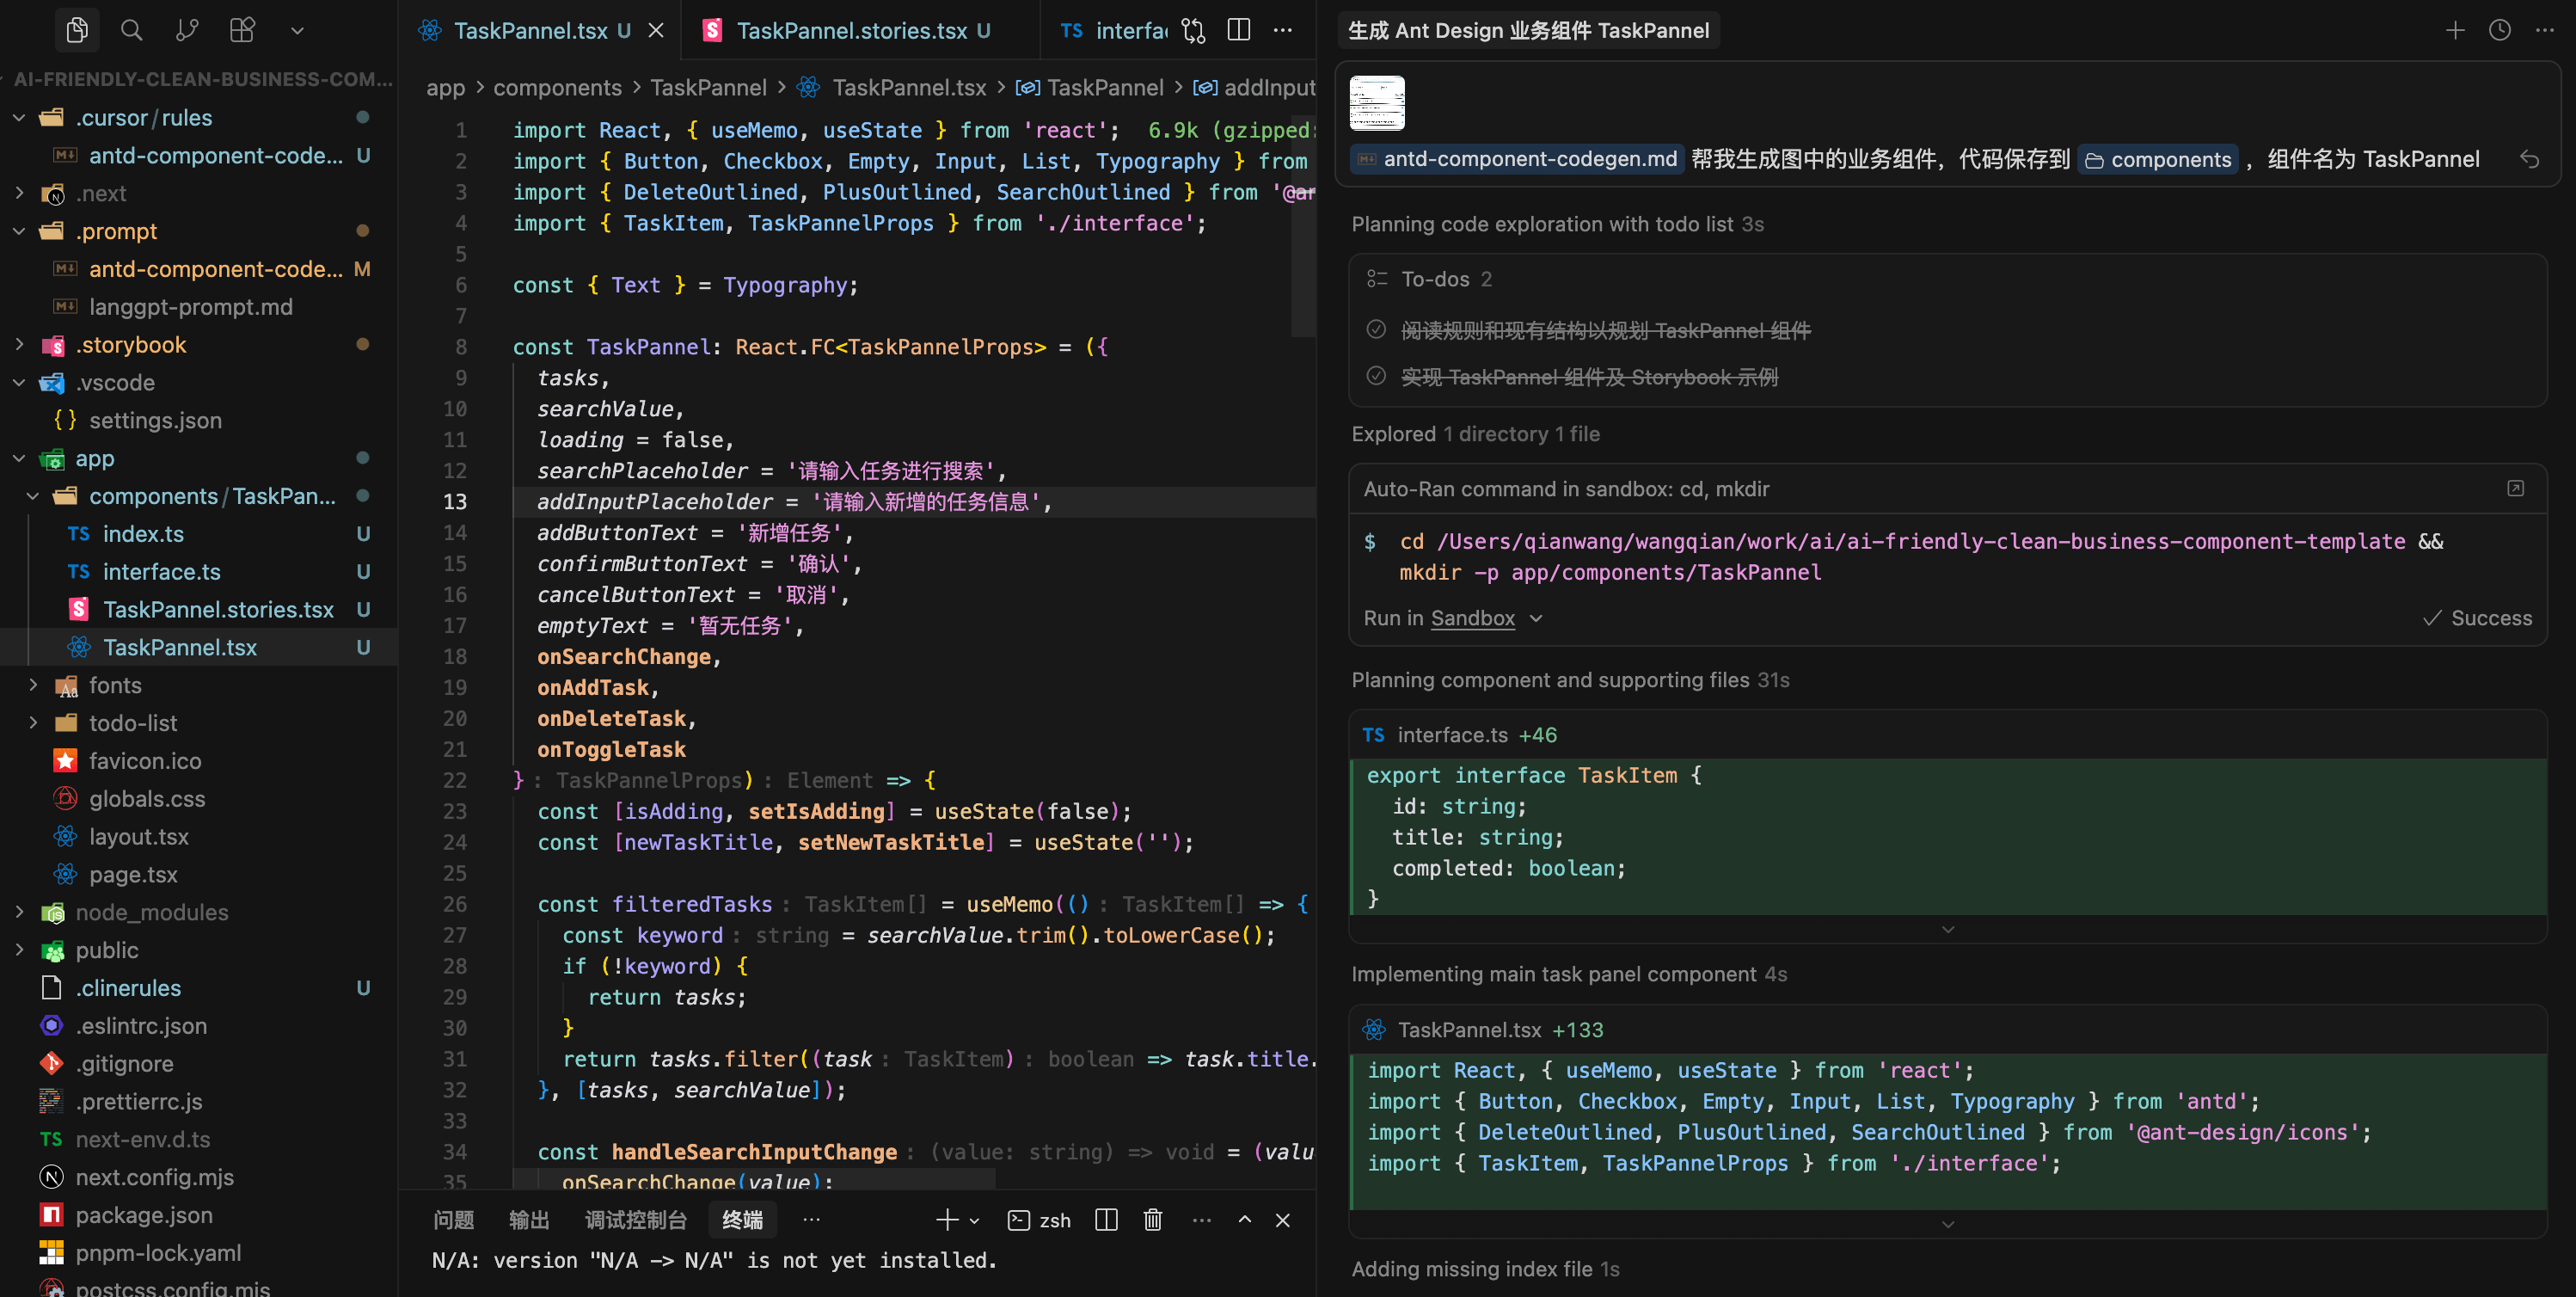Select the 调试控制台 panel tab
Viewport: 2576px width, 1297px height.
point(635,1219)
